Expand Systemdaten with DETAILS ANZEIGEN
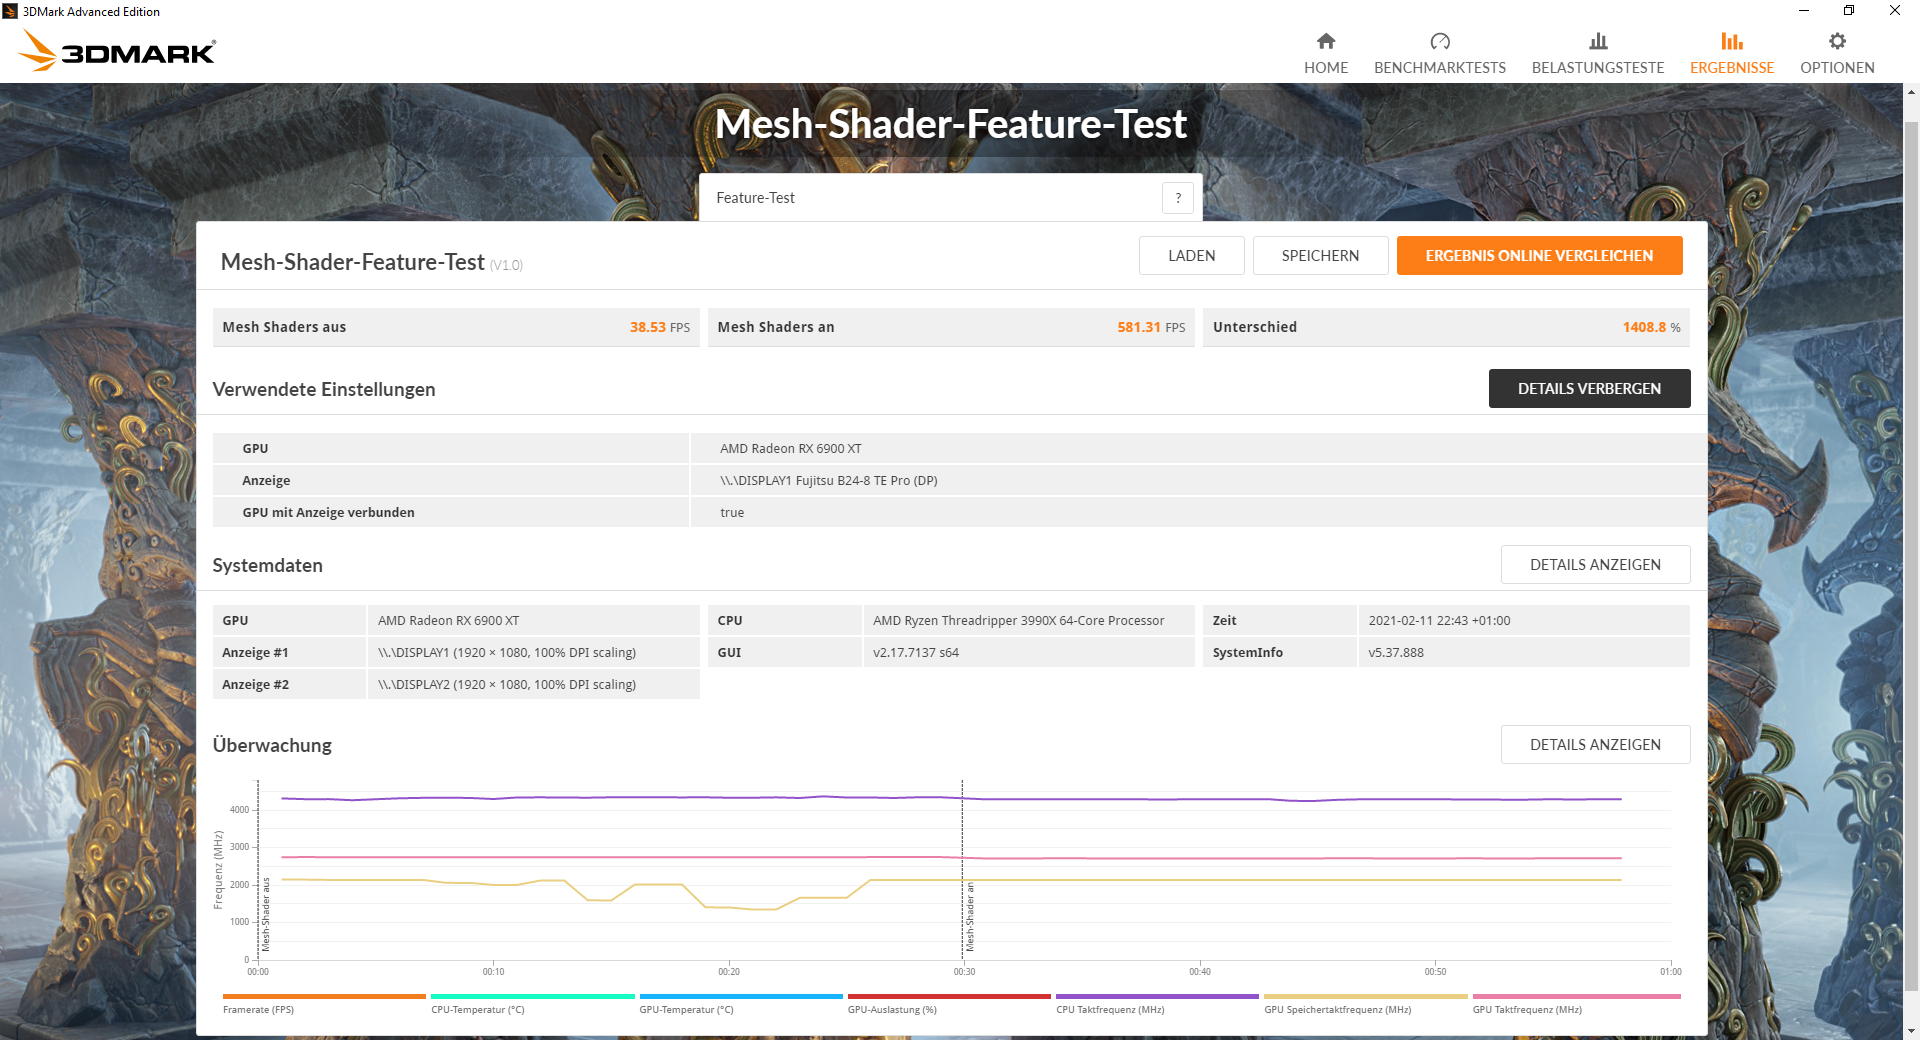The width and height of the screenshot is (1920, 1040). pyautogui.click(x=1595, y=565)
